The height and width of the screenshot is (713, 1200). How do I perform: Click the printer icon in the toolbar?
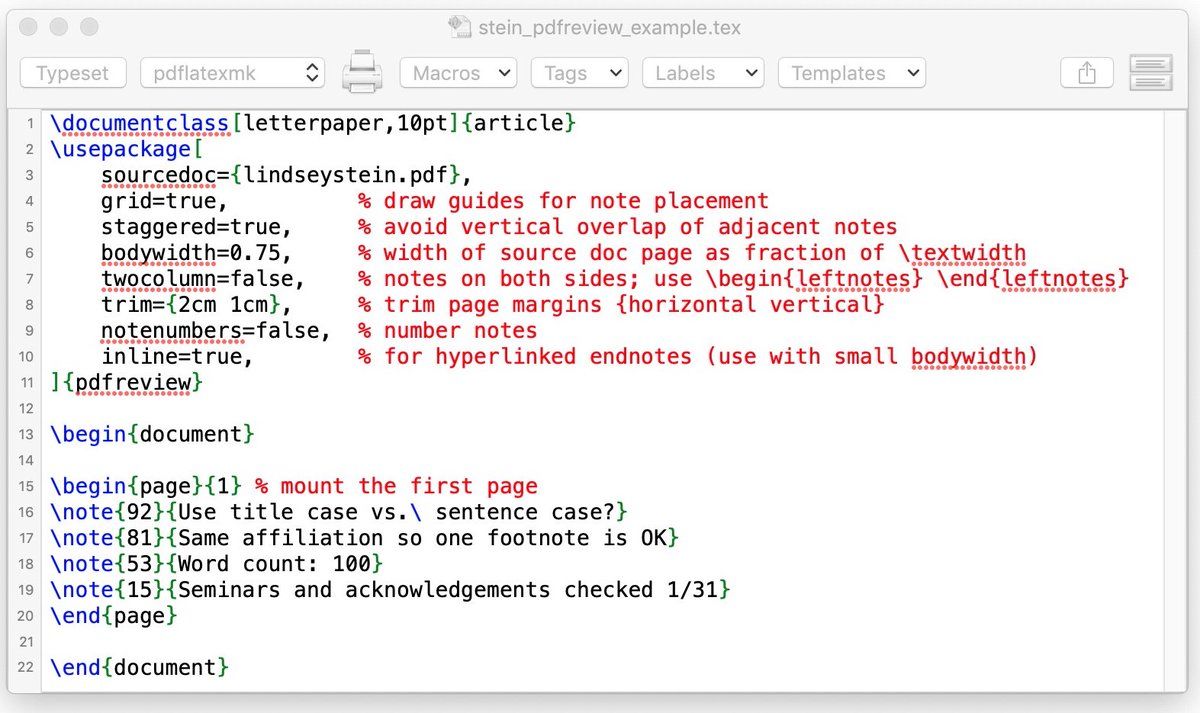[x=361, y=73]
